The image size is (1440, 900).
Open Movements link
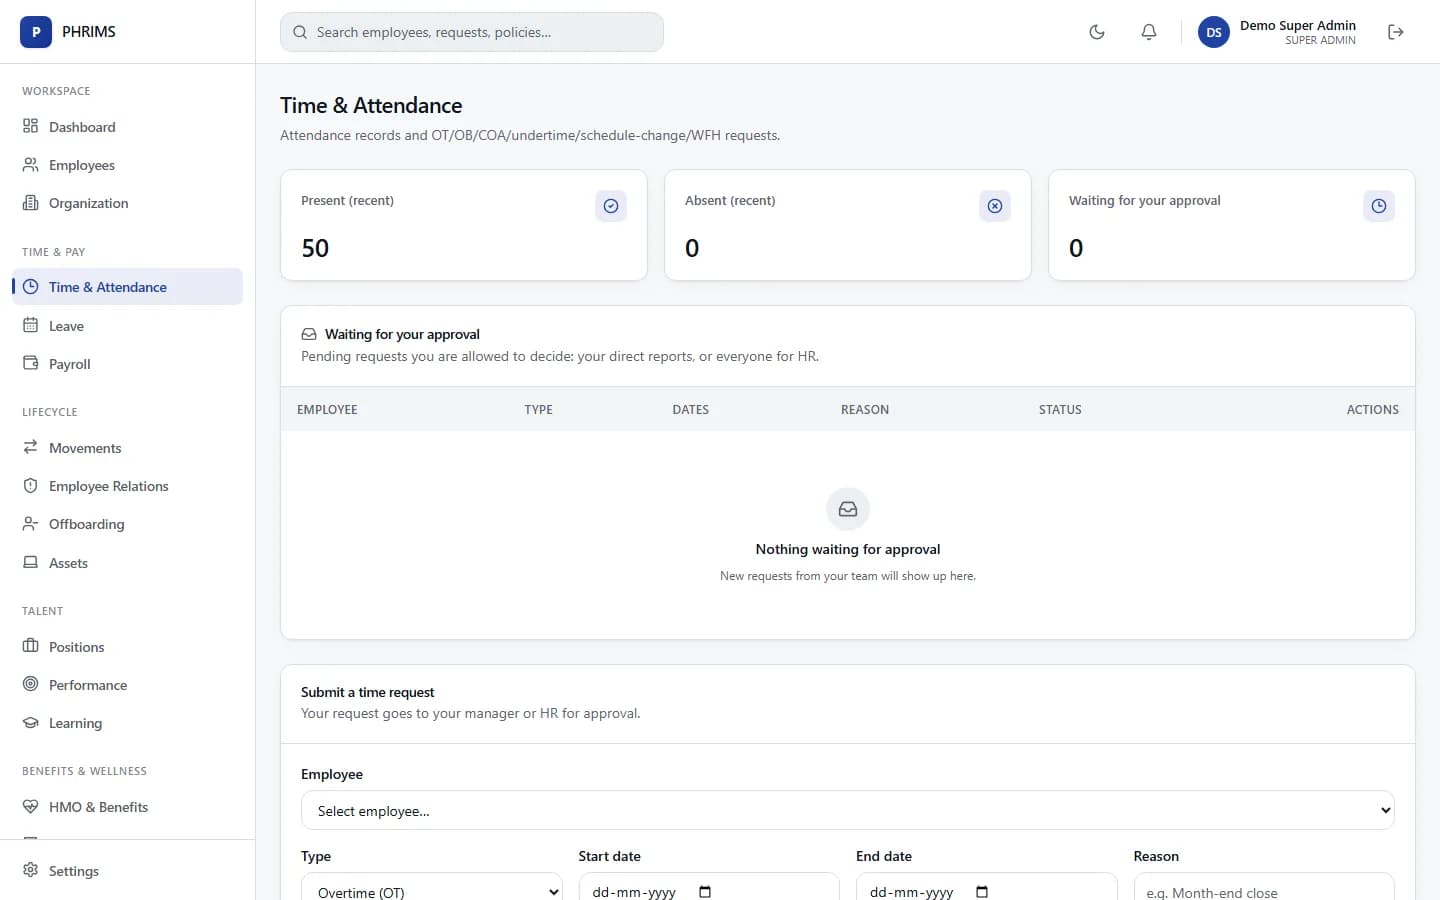point(127,448)
